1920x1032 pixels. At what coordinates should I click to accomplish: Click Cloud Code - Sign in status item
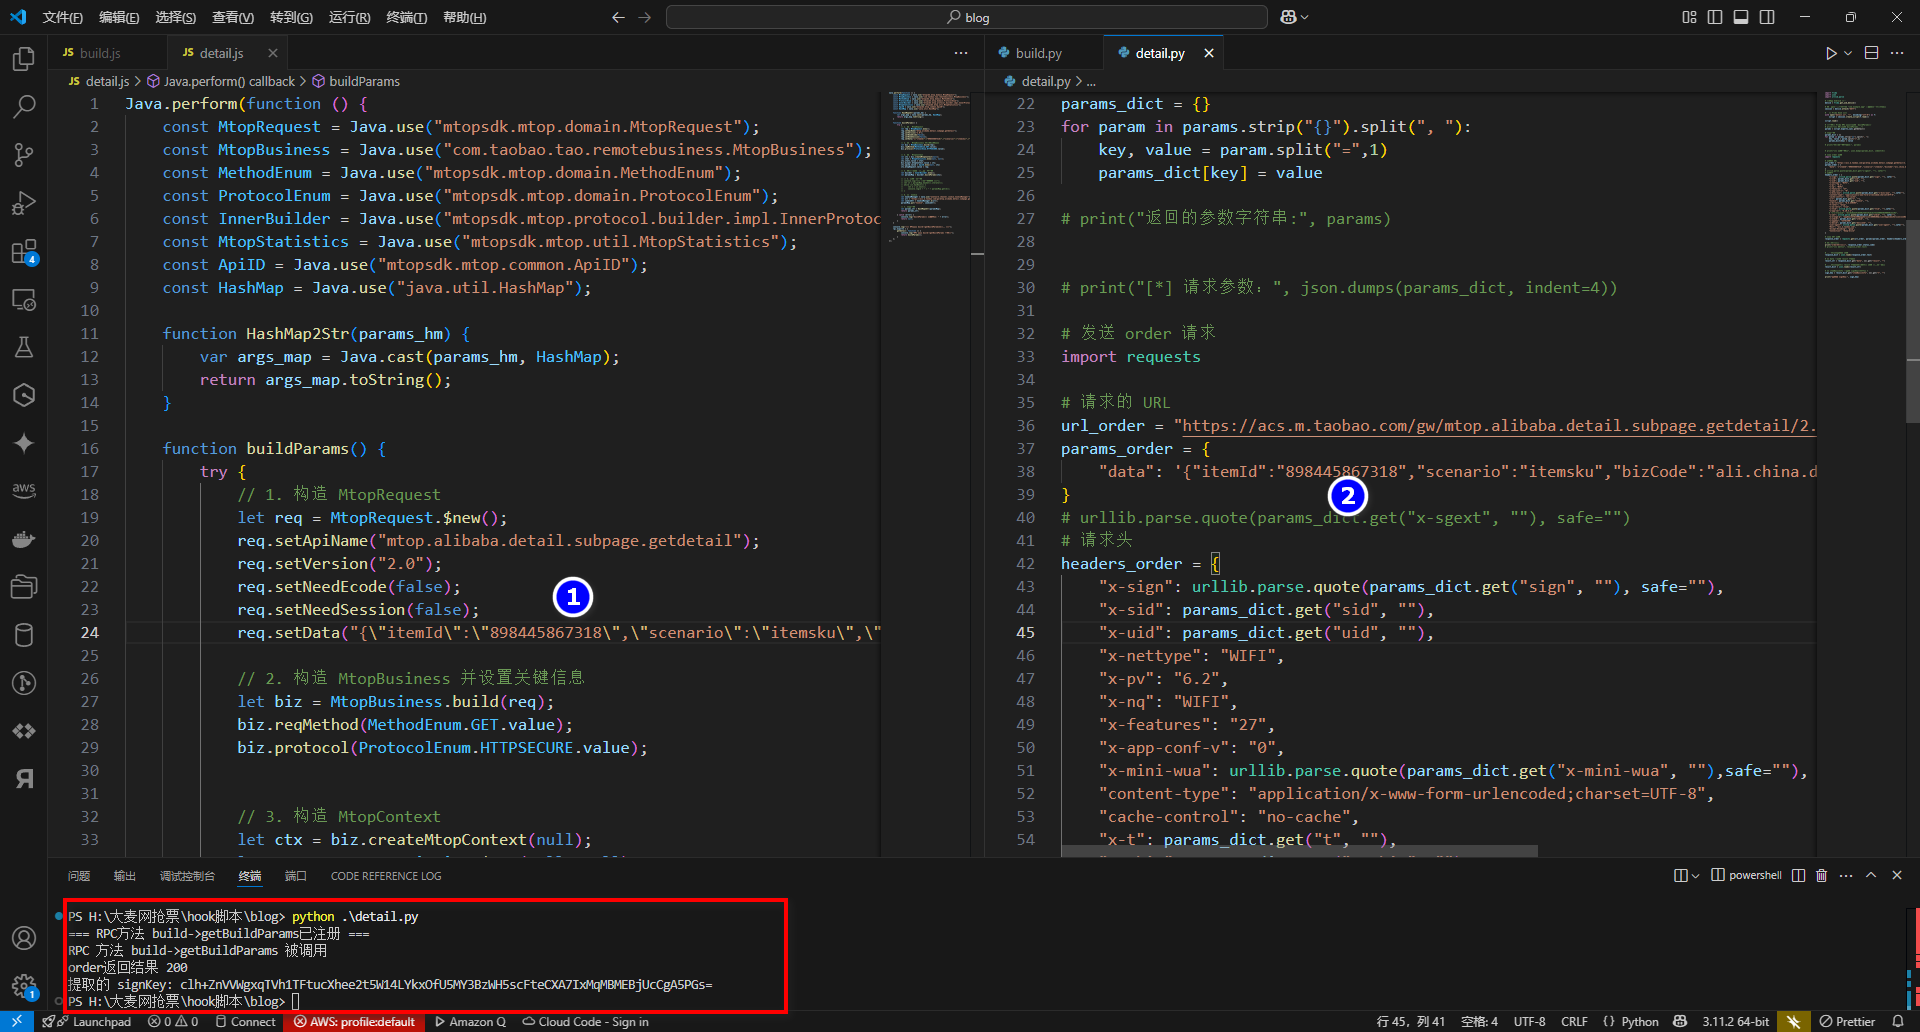(x=586, y=1021)
